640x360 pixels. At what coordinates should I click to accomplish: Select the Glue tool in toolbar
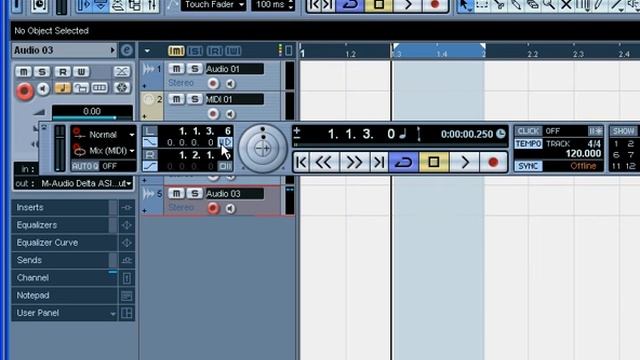(516, 5)
